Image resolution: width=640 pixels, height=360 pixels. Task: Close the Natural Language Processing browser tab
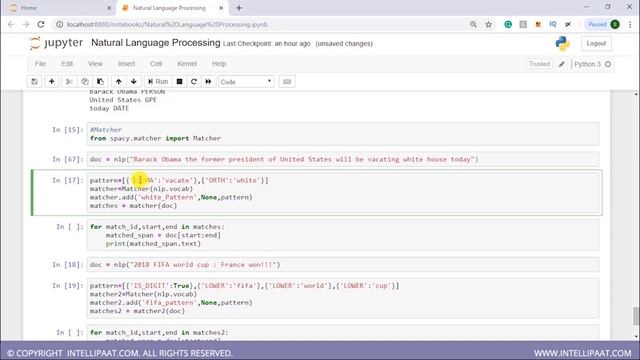[x=221, y=8]
